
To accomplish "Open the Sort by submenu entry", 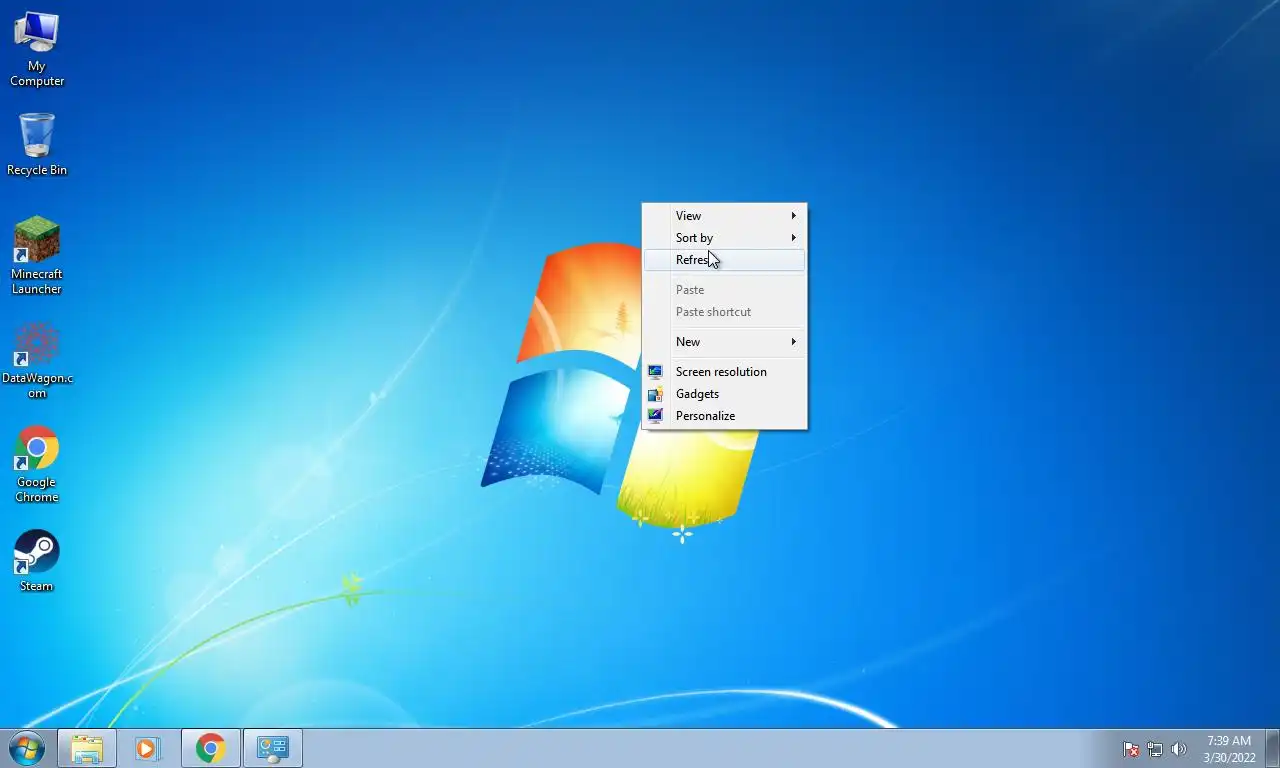I will pos(724,238).
